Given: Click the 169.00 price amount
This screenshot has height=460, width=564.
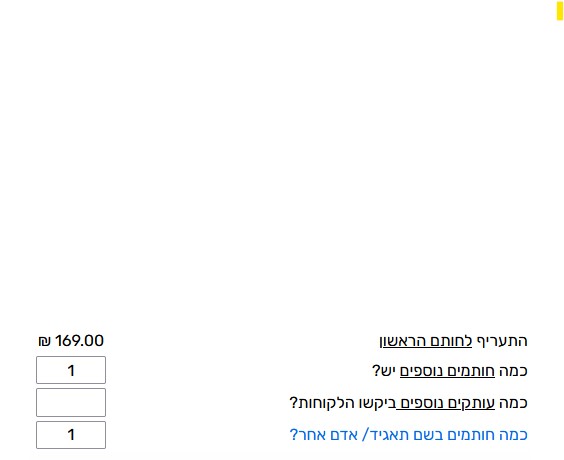Looking at the screenshot, I should [x=79, y=341].
